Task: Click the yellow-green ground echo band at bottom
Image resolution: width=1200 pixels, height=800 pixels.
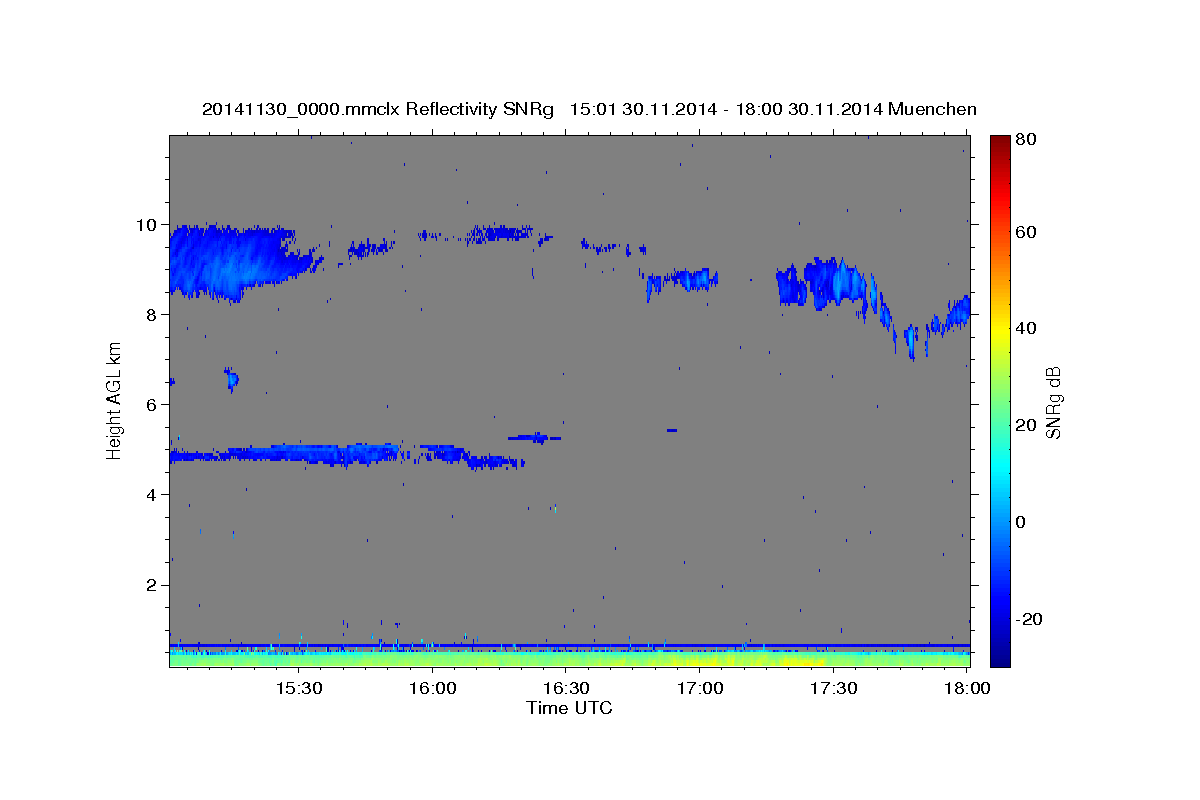Action: [570, 659]
